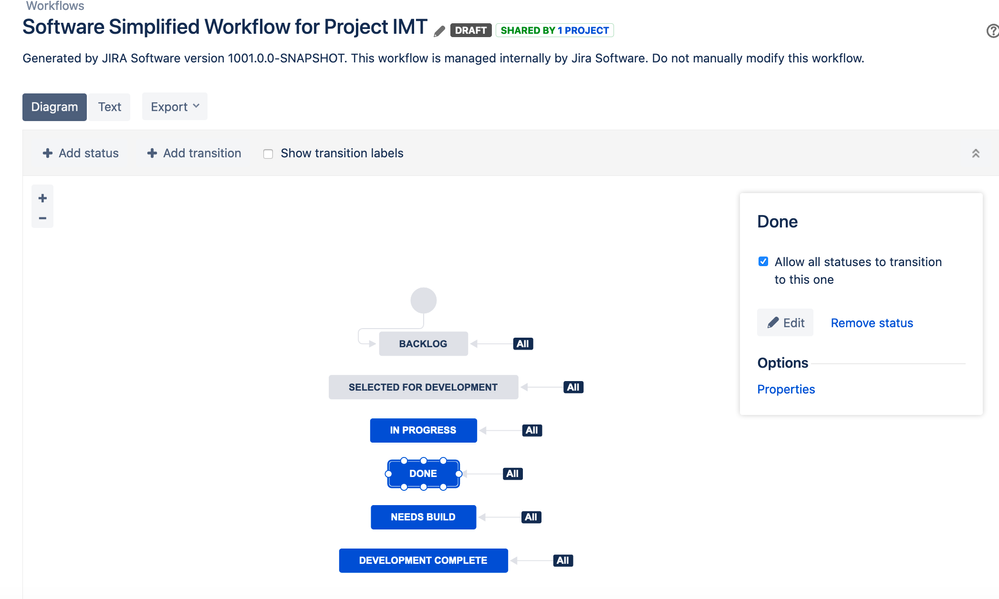999x599 pixels.
Task: Click the All badge next to Selected for Development
Action: 573,387
